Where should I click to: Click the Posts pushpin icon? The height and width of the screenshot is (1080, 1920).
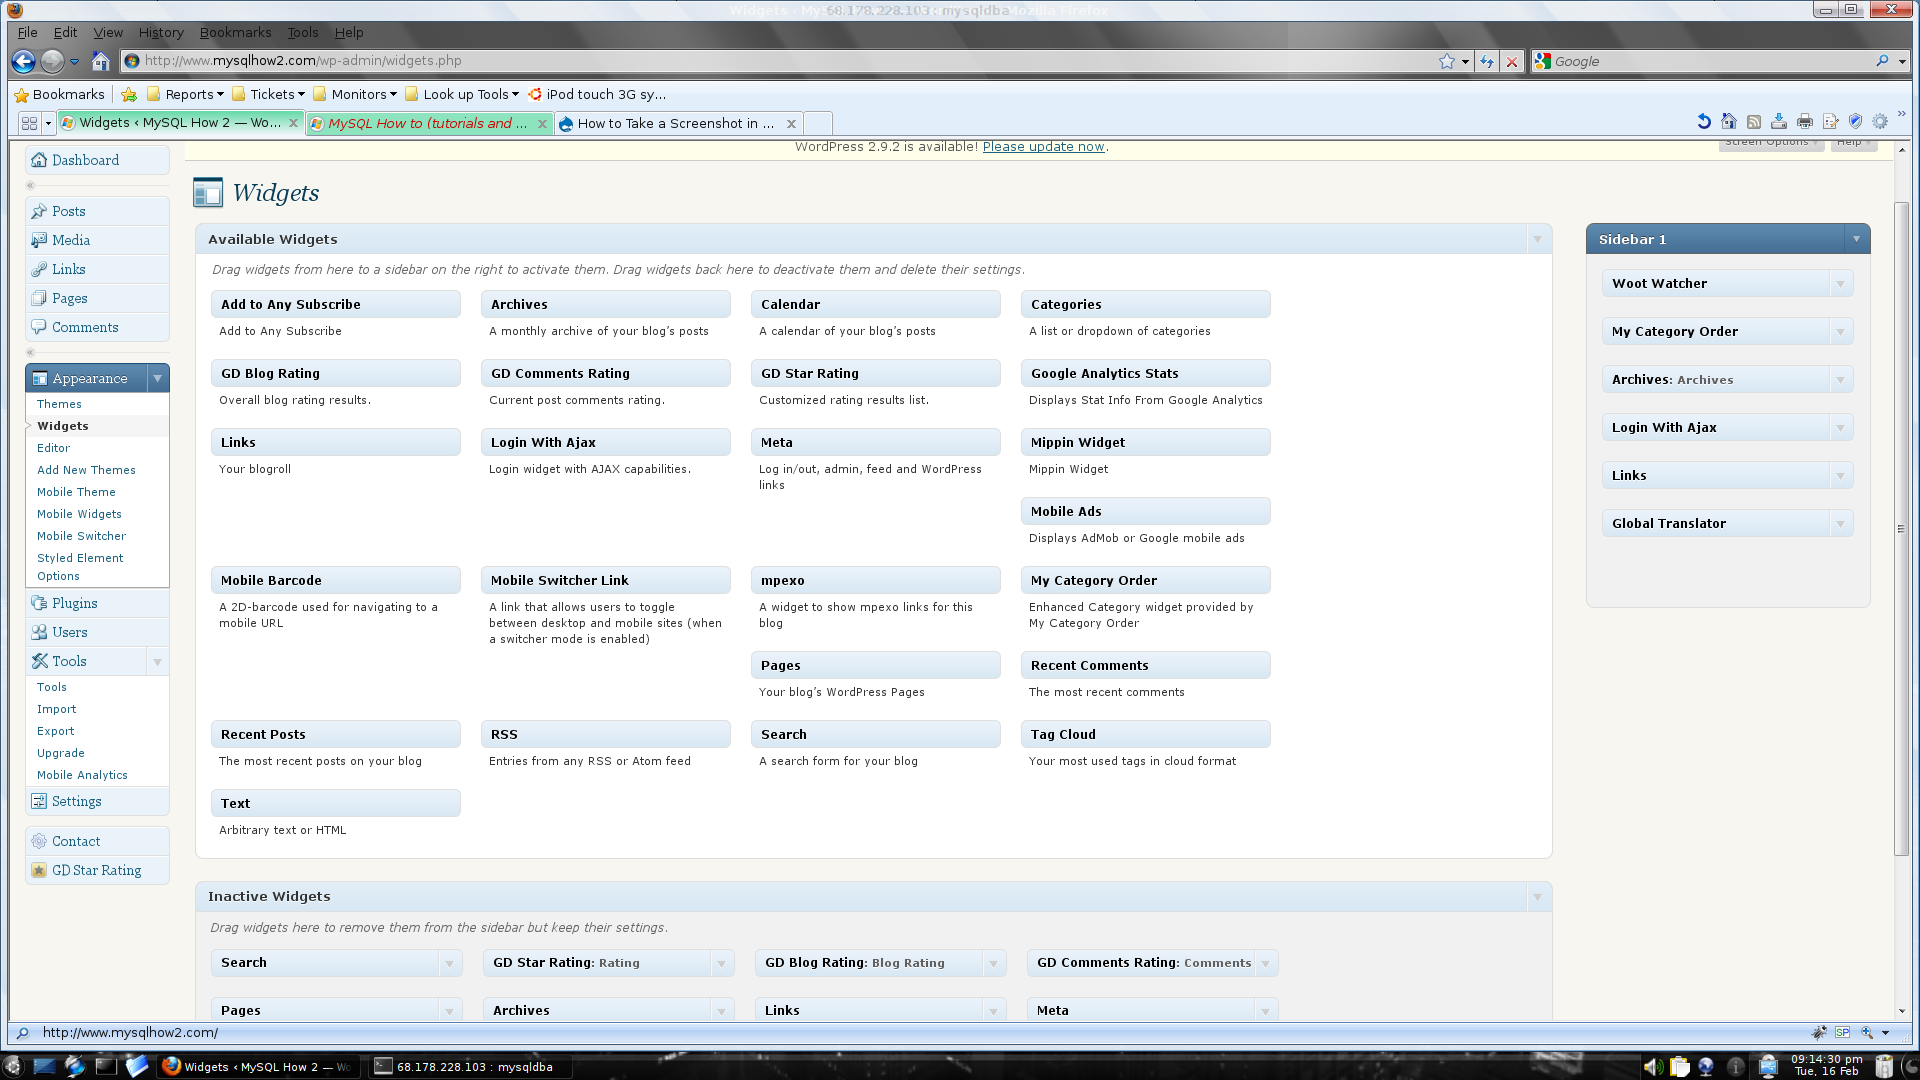(x=39, y=211)
